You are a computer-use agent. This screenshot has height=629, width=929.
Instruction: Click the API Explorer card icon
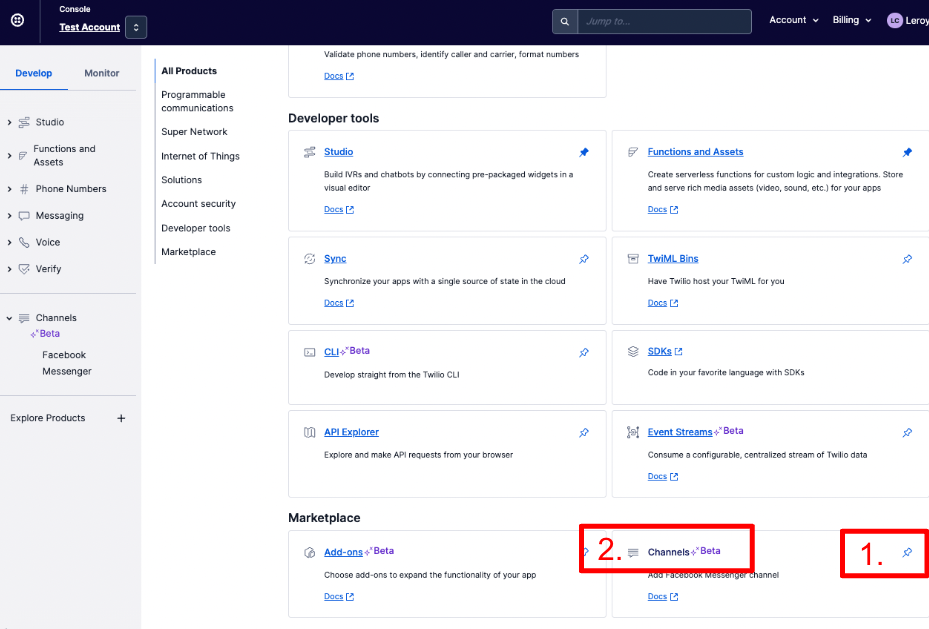[x=310, y=433]
